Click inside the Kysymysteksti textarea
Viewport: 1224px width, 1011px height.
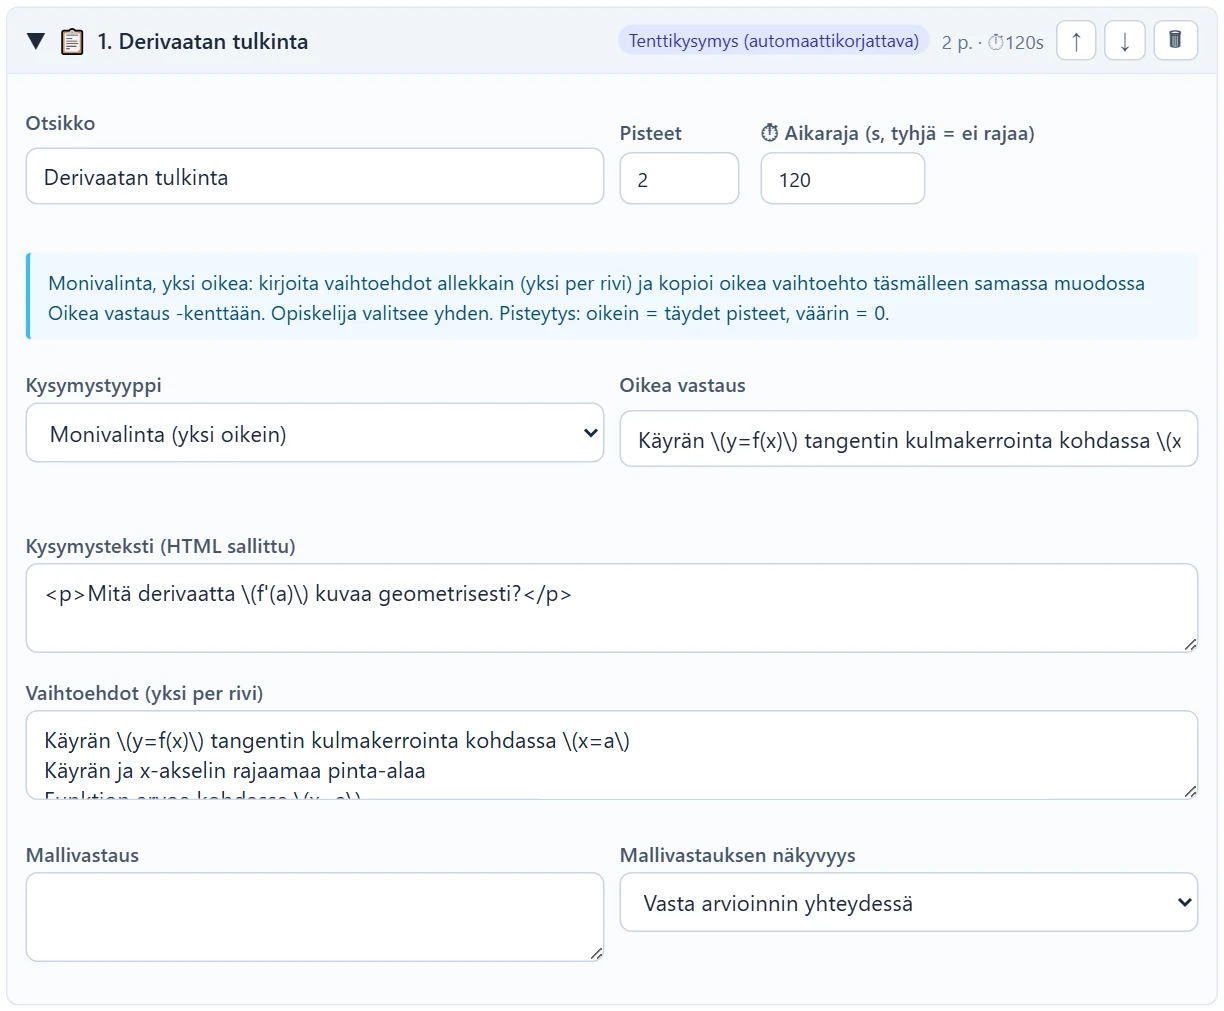[612, 608]
